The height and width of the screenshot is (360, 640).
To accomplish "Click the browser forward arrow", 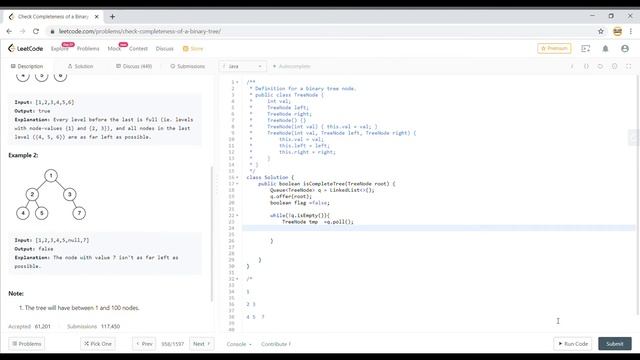I will (x=22, y=31).
